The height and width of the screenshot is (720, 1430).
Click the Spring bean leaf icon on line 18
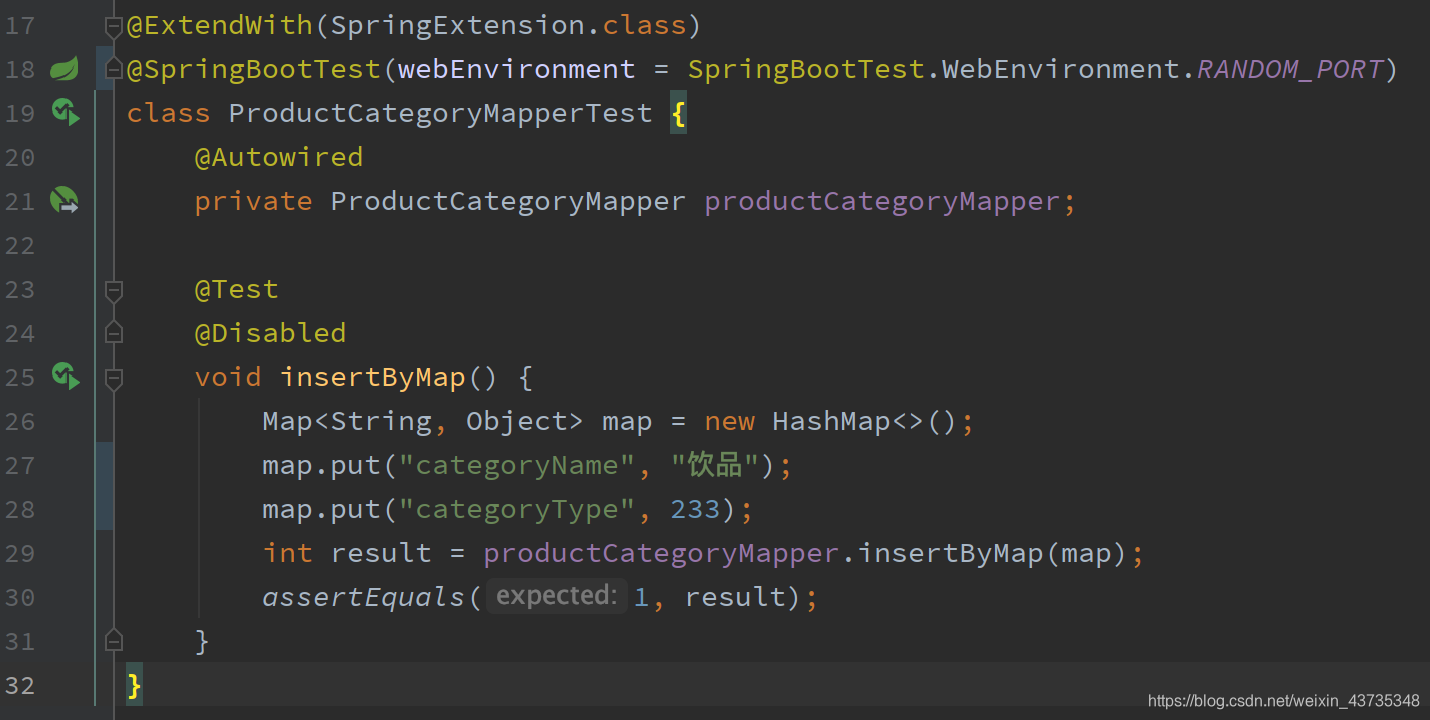64,69
